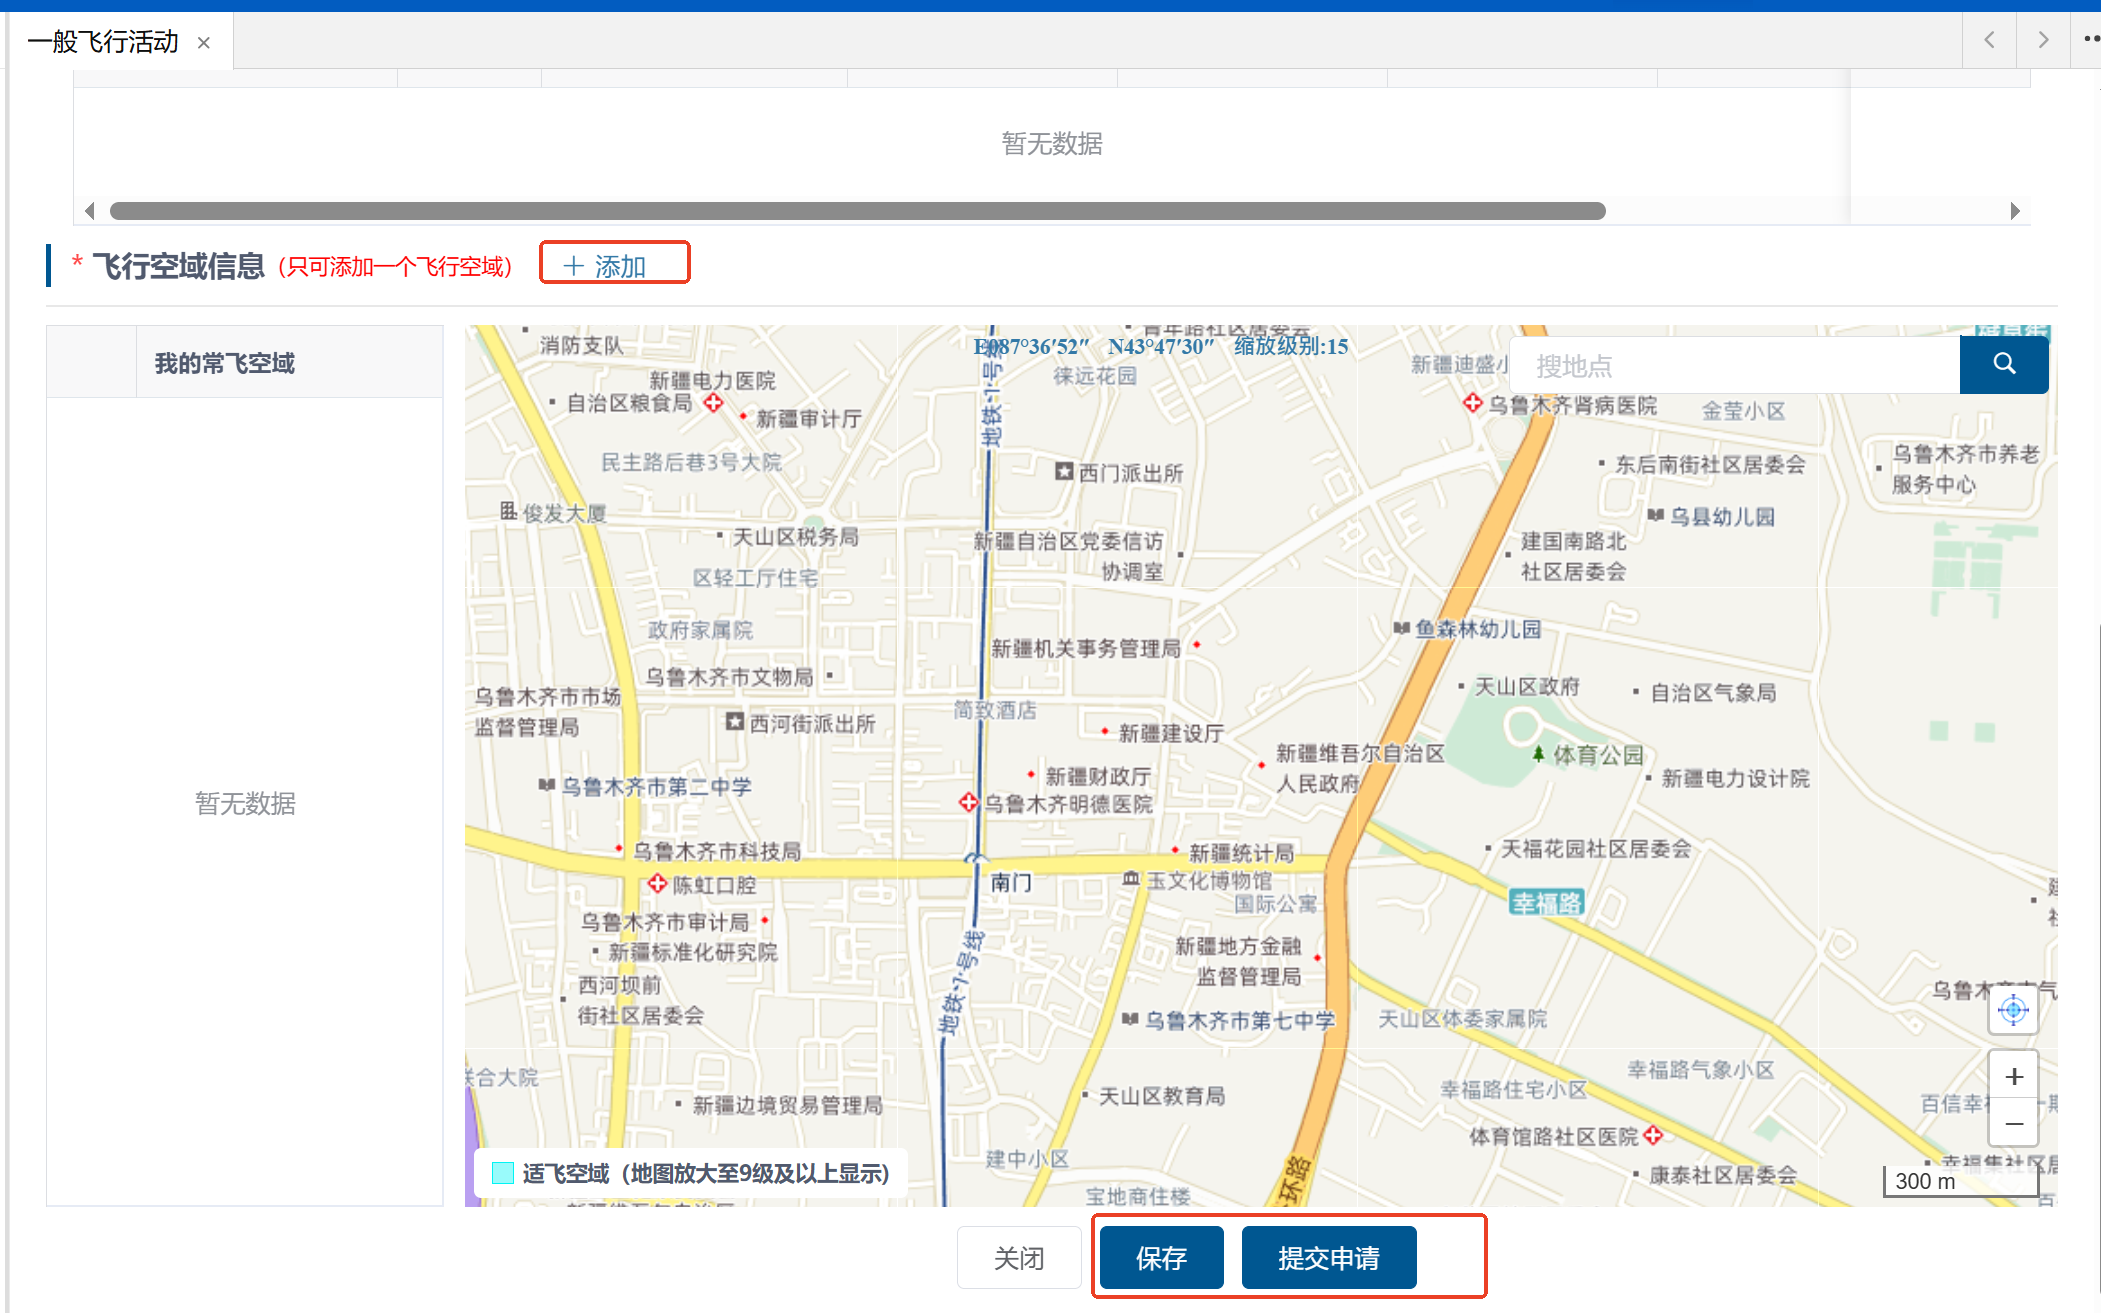Click the 陈虹口腔 clinic marker
This screenshot has width=2101, height=1313.
click(657, 883)
